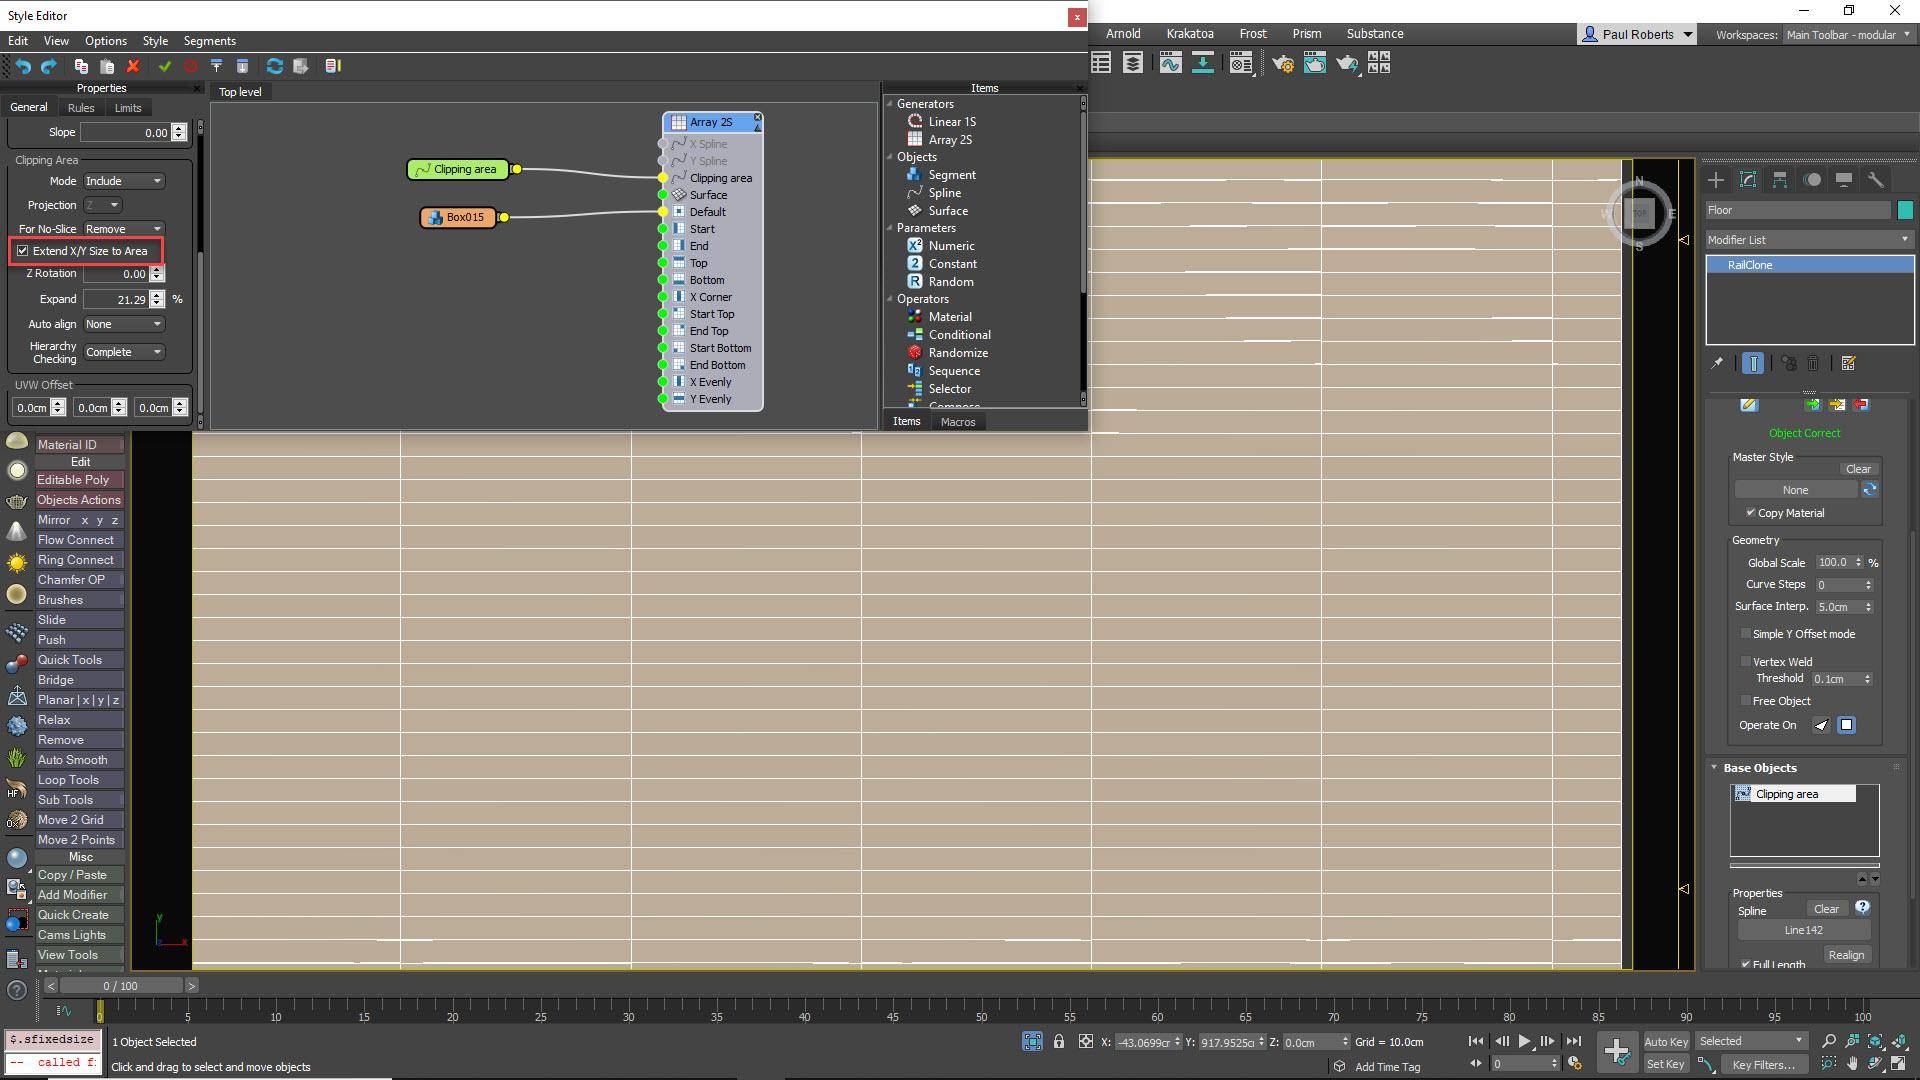The height and width of the screenshot is (1080, 1920).
Task: Click the Realign button
Action: [x=1846, y=955]
